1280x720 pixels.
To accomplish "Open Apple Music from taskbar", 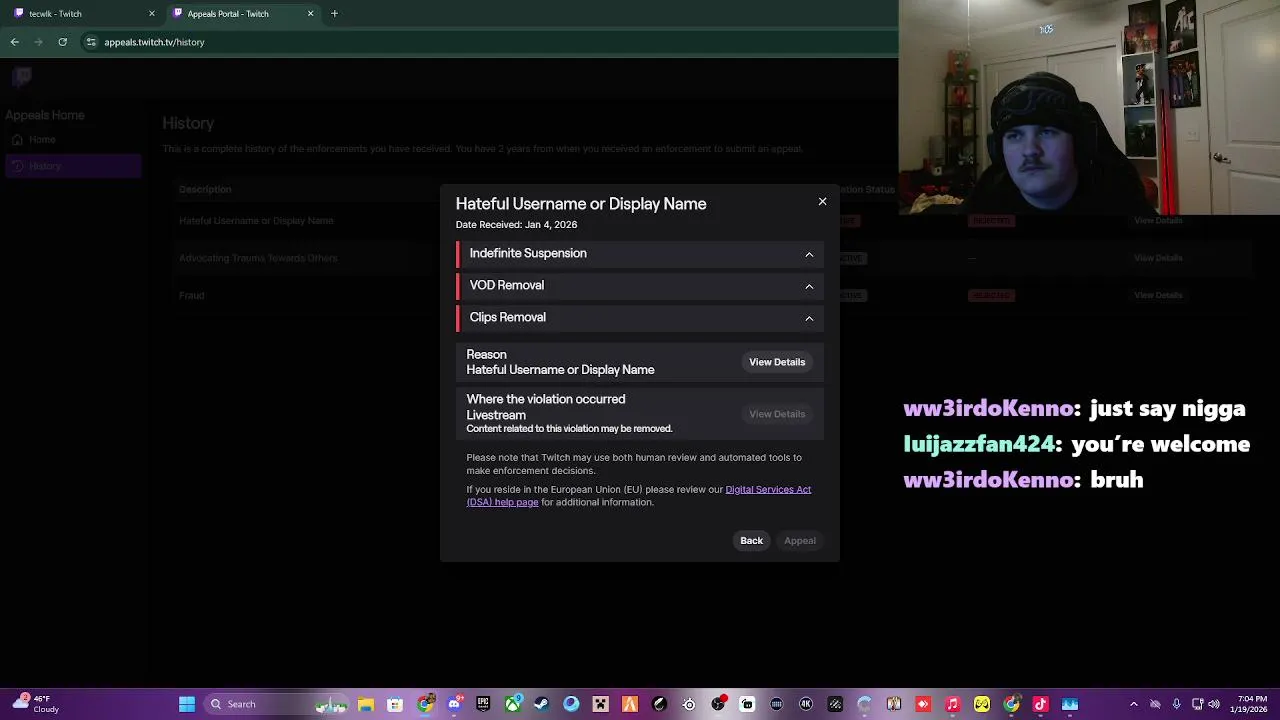I will (953, 704).
